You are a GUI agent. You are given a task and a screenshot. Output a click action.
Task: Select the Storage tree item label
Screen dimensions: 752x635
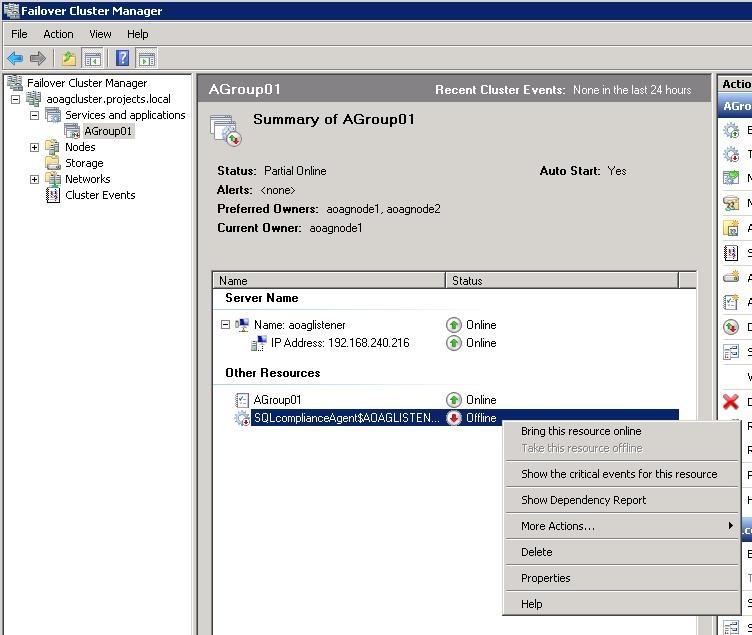(84, 163)
